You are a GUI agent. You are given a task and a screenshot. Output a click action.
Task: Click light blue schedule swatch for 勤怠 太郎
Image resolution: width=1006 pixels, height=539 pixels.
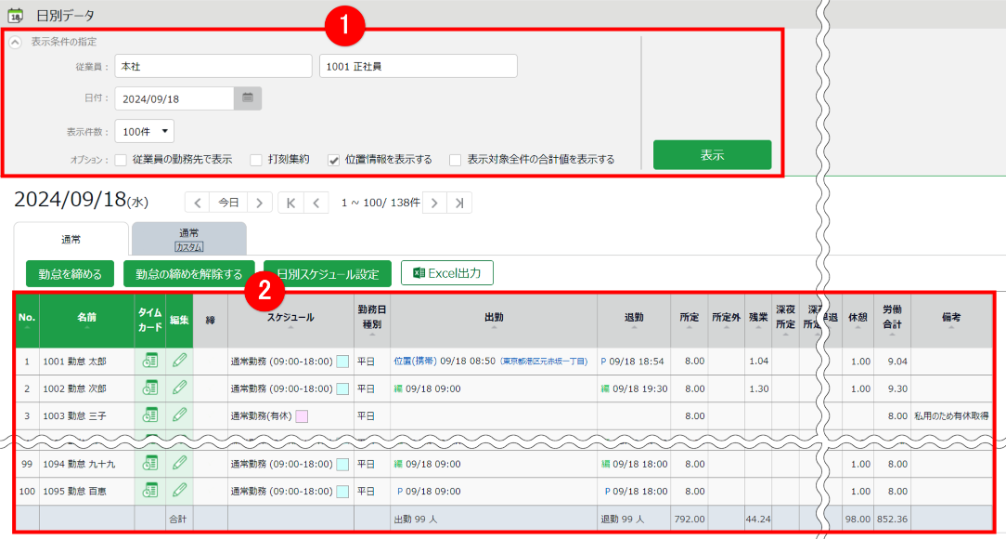coord(342,360)
